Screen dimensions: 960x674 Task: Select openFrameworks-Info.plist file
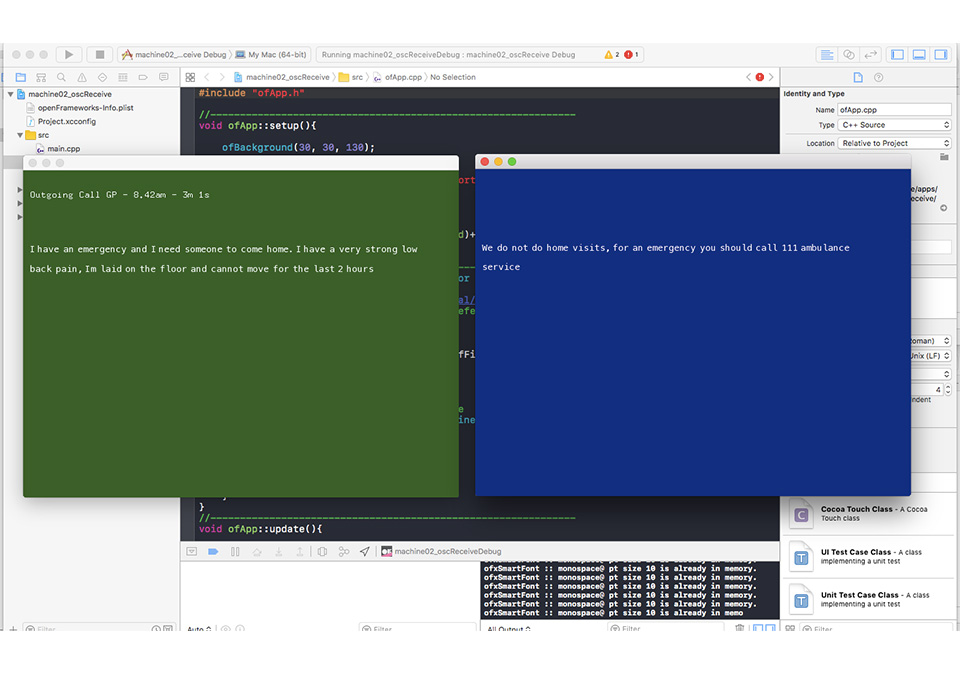(x=85, y=108)
